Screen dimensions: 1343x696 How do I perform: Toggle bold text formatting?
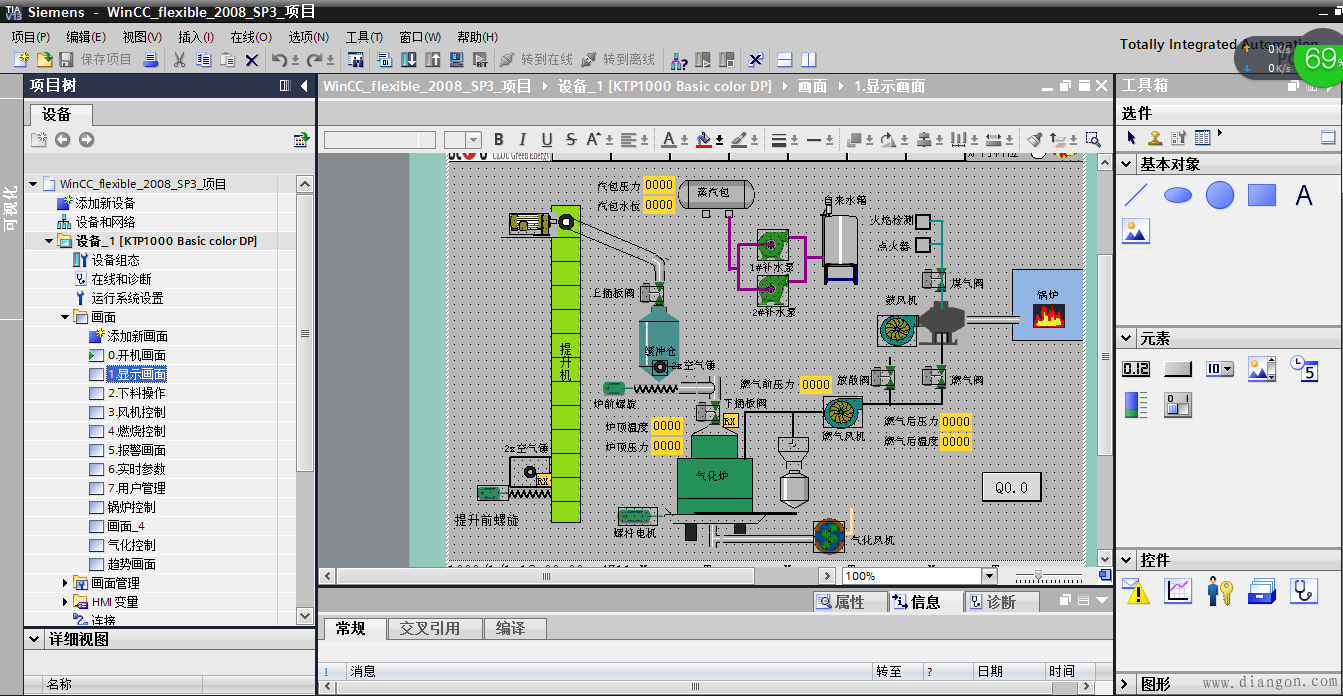point(499,138)
